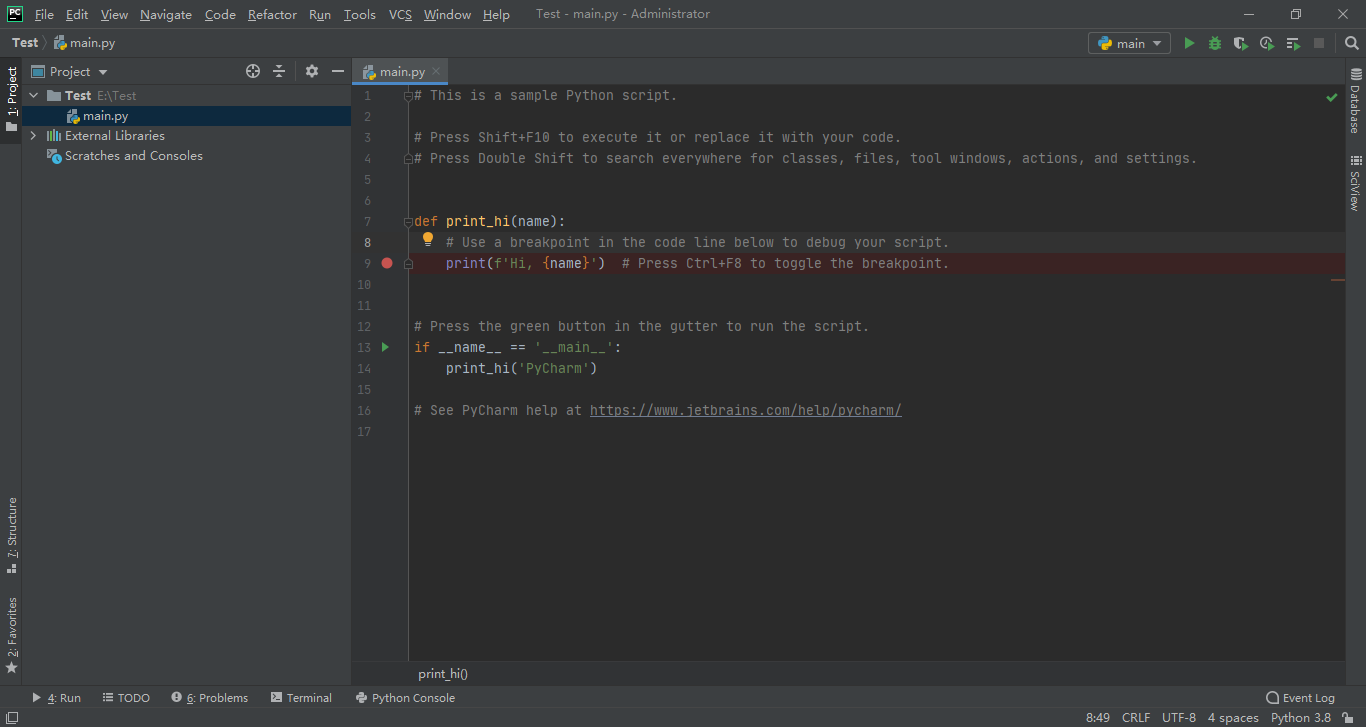Hide the Project tool window
The height and width of the screenshot is (727, 1366).
pyautogui.click(x=338, y=71)
